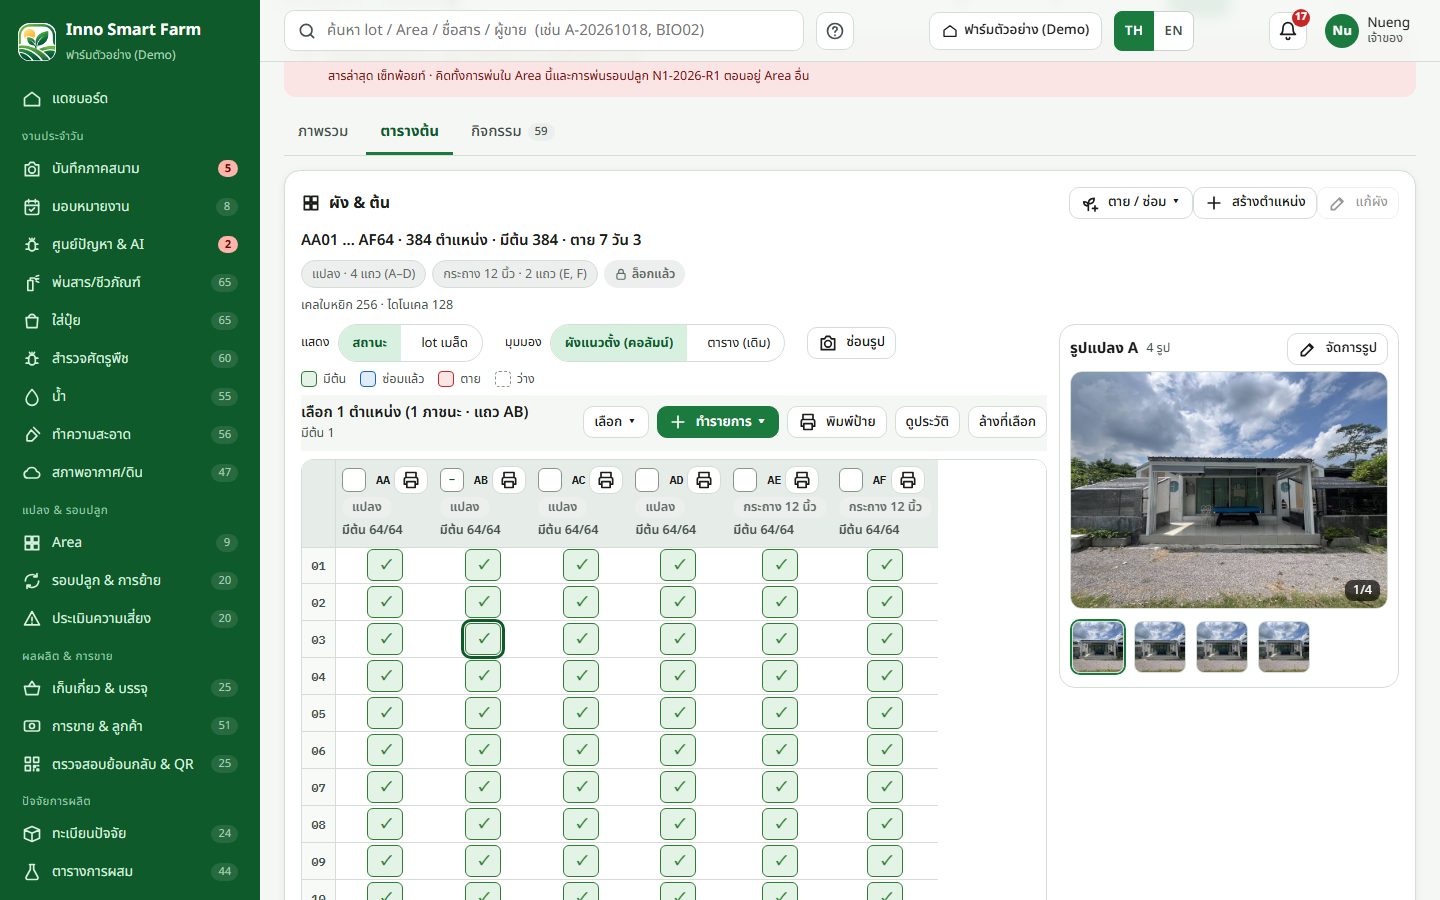1440x900 pixels.
Task: Open notifications bell icon
Action: point(1288,30)
